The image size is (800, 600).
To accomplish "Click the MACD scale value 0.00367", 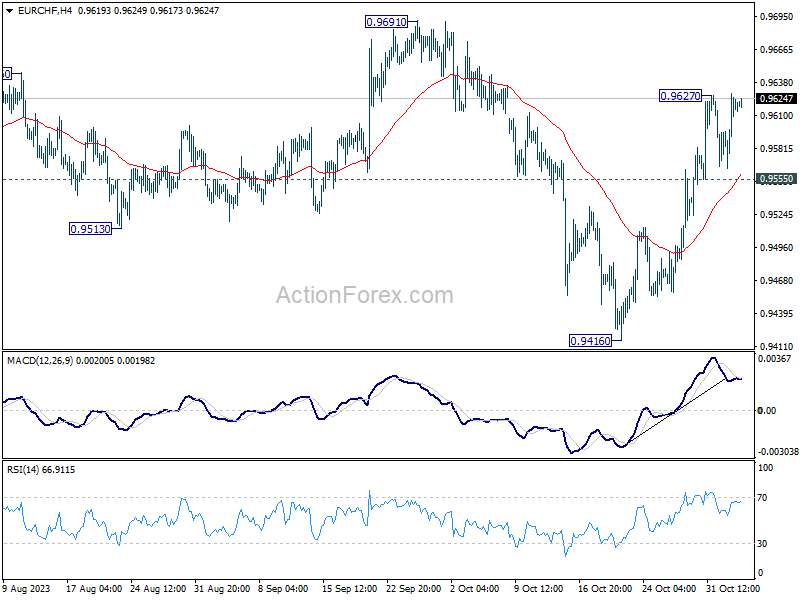I will coord(774,359).
